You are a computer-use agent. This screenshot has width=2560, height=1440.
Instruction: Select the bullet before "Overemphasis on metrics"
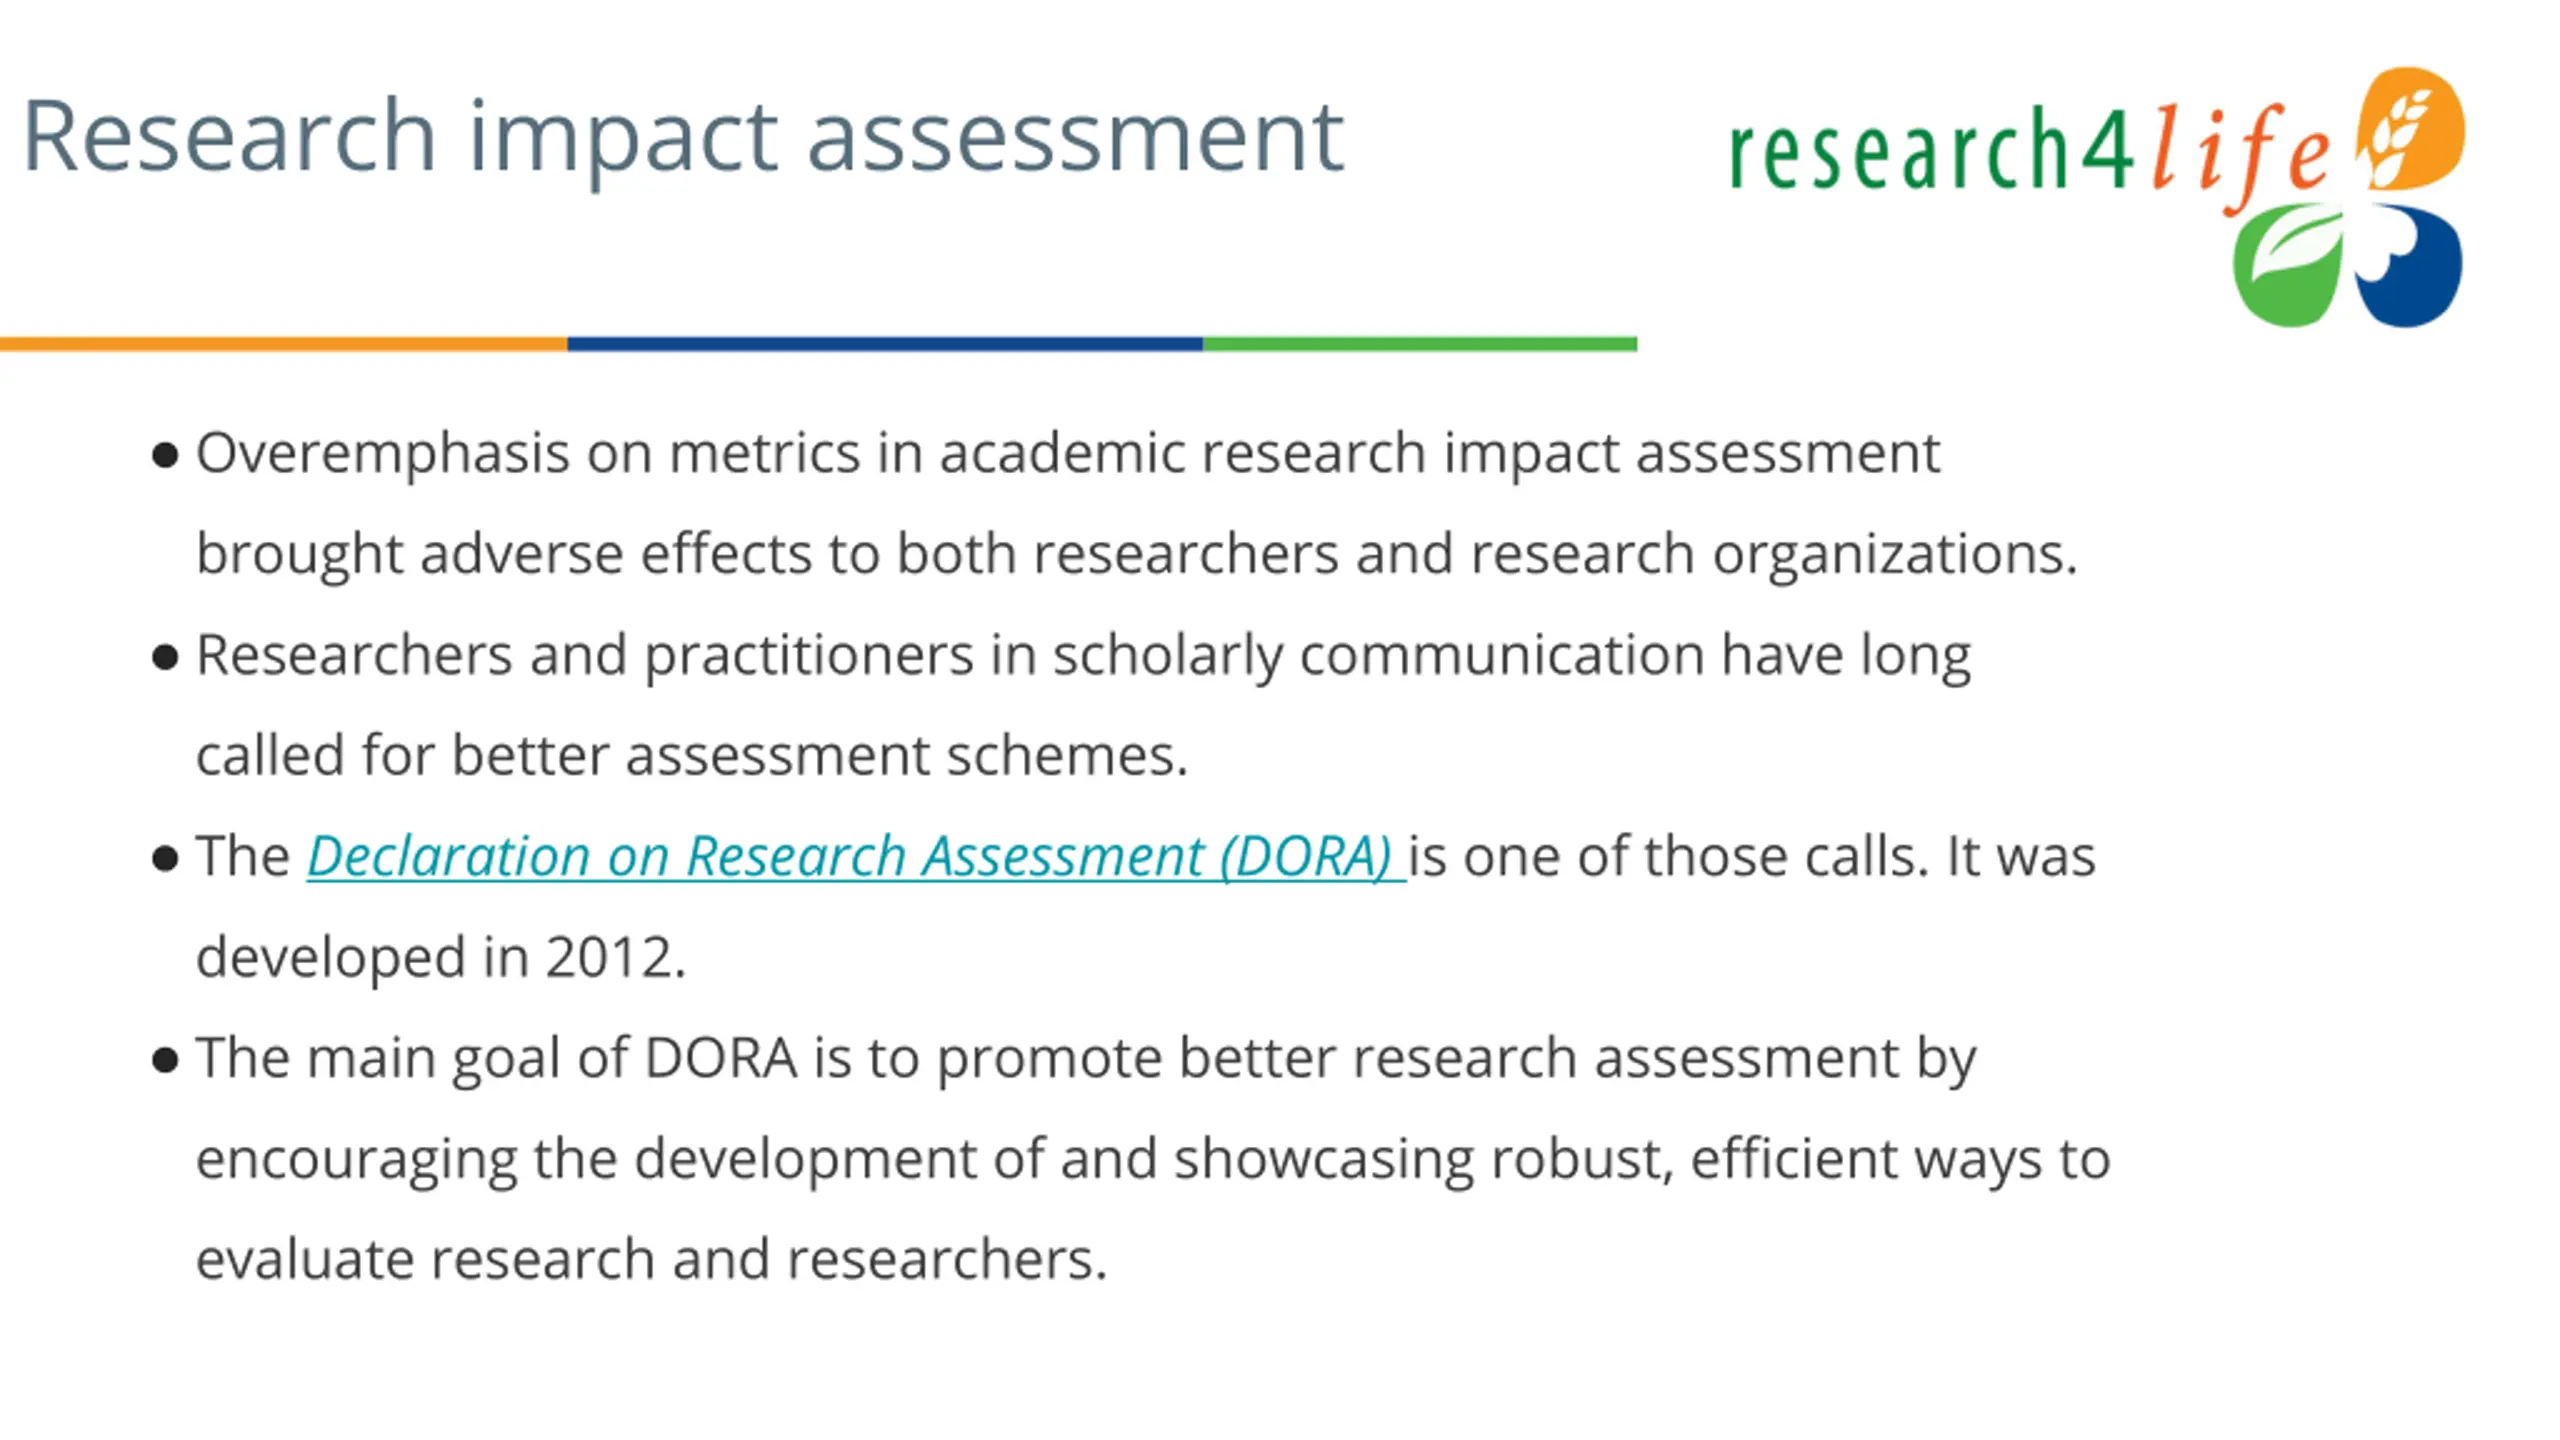point(165,456)
